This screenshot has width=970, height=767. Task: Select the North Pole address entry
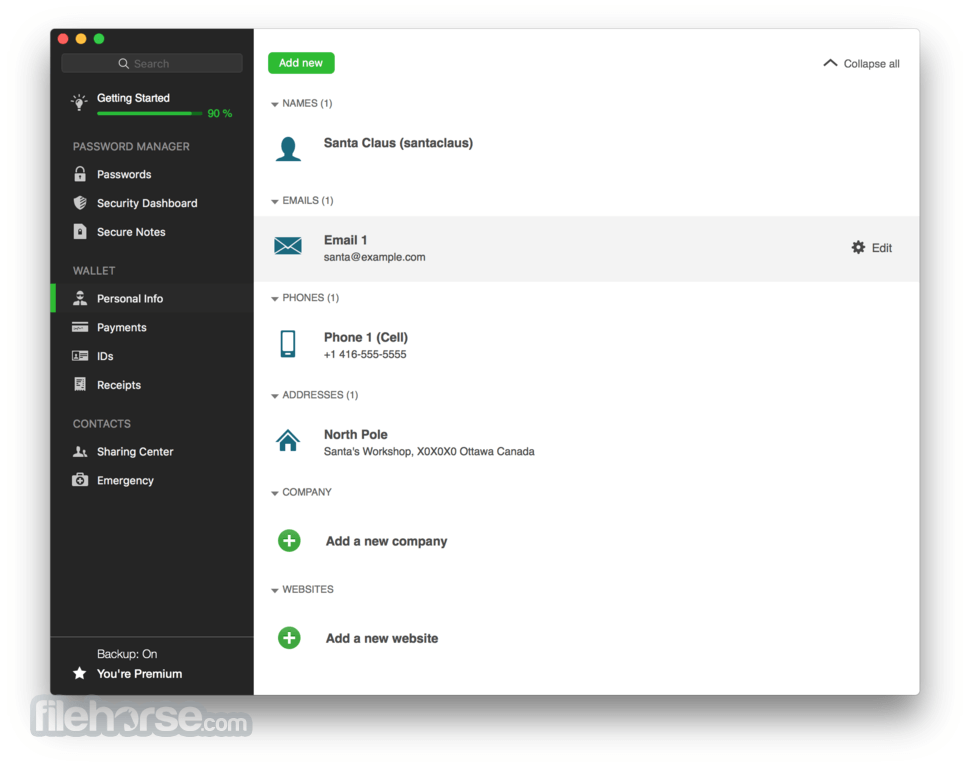click(356, 434)
